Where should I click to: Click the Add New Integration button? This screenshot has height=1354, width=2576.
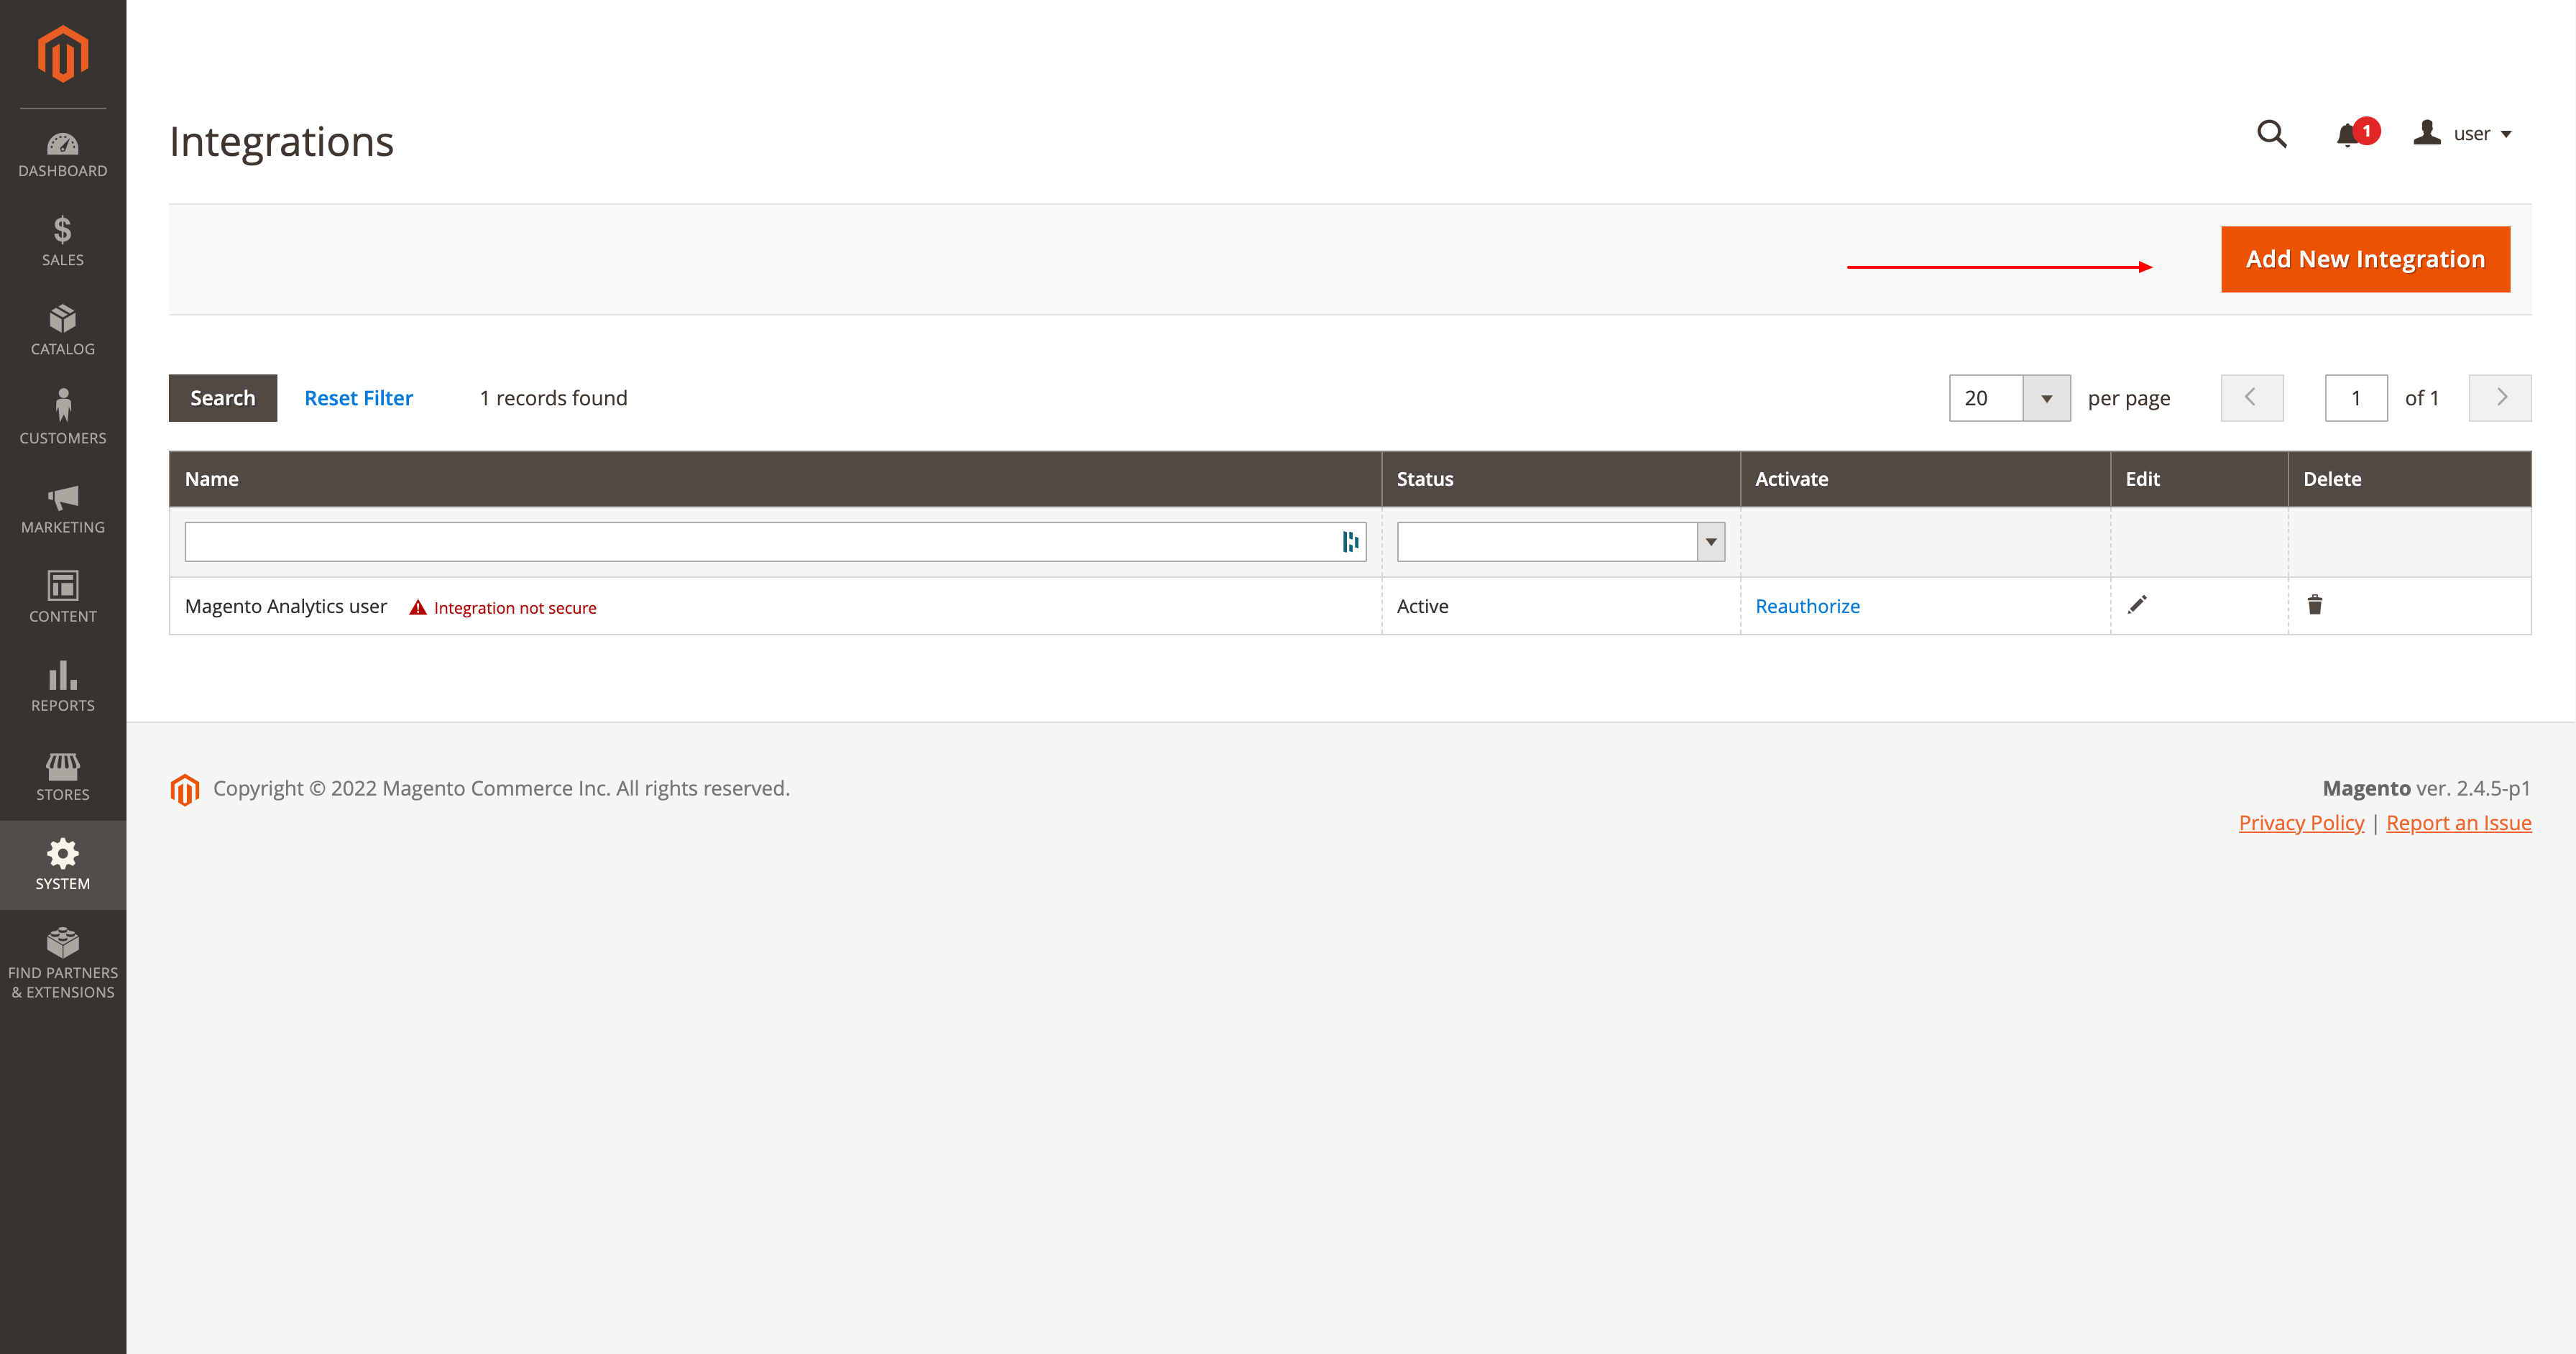[x=2365, y=257]
